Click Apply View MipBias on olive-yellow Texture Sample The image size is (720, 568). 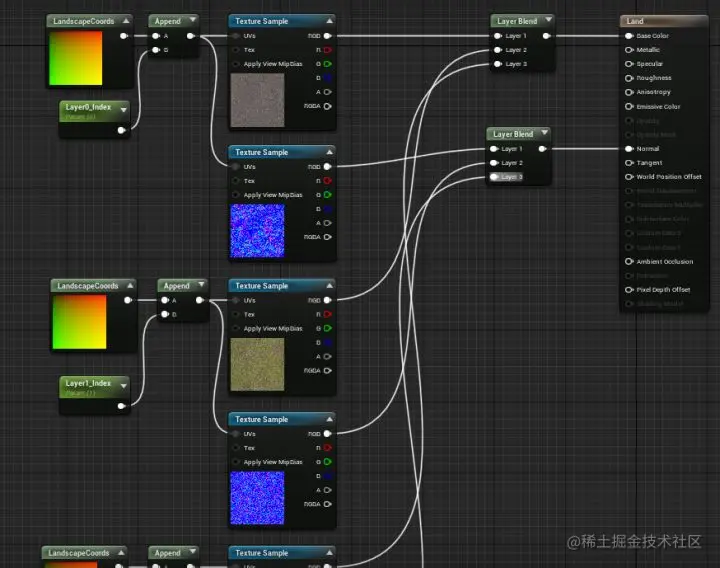(x=273, y=329)
